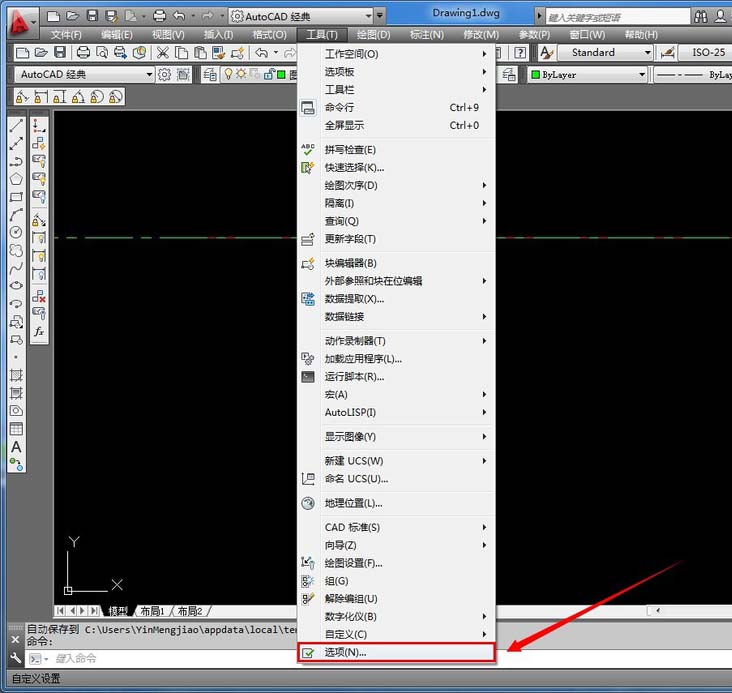Switch to the 模型 model tab
This screenshot has height=693, width=732.
click(118, 611)
